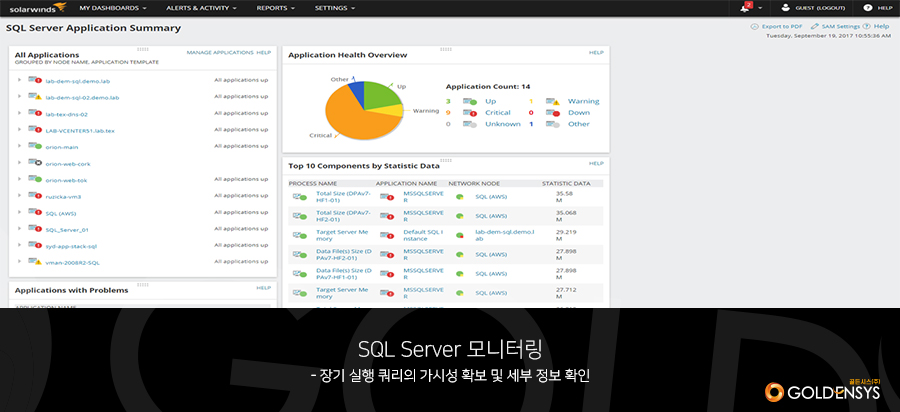Click green status icon next to orion-main
Image resolution: width=900 pixels, height=412 pixels.
[x=35, y=147]
